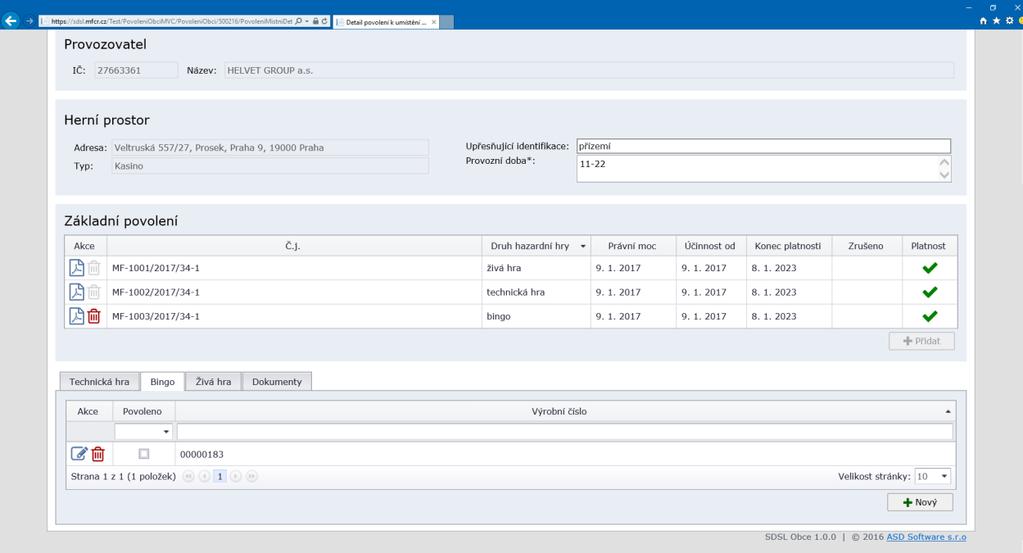
Task: Open Druh hazardní hry column filter arrow
Action: click(583, 247)
